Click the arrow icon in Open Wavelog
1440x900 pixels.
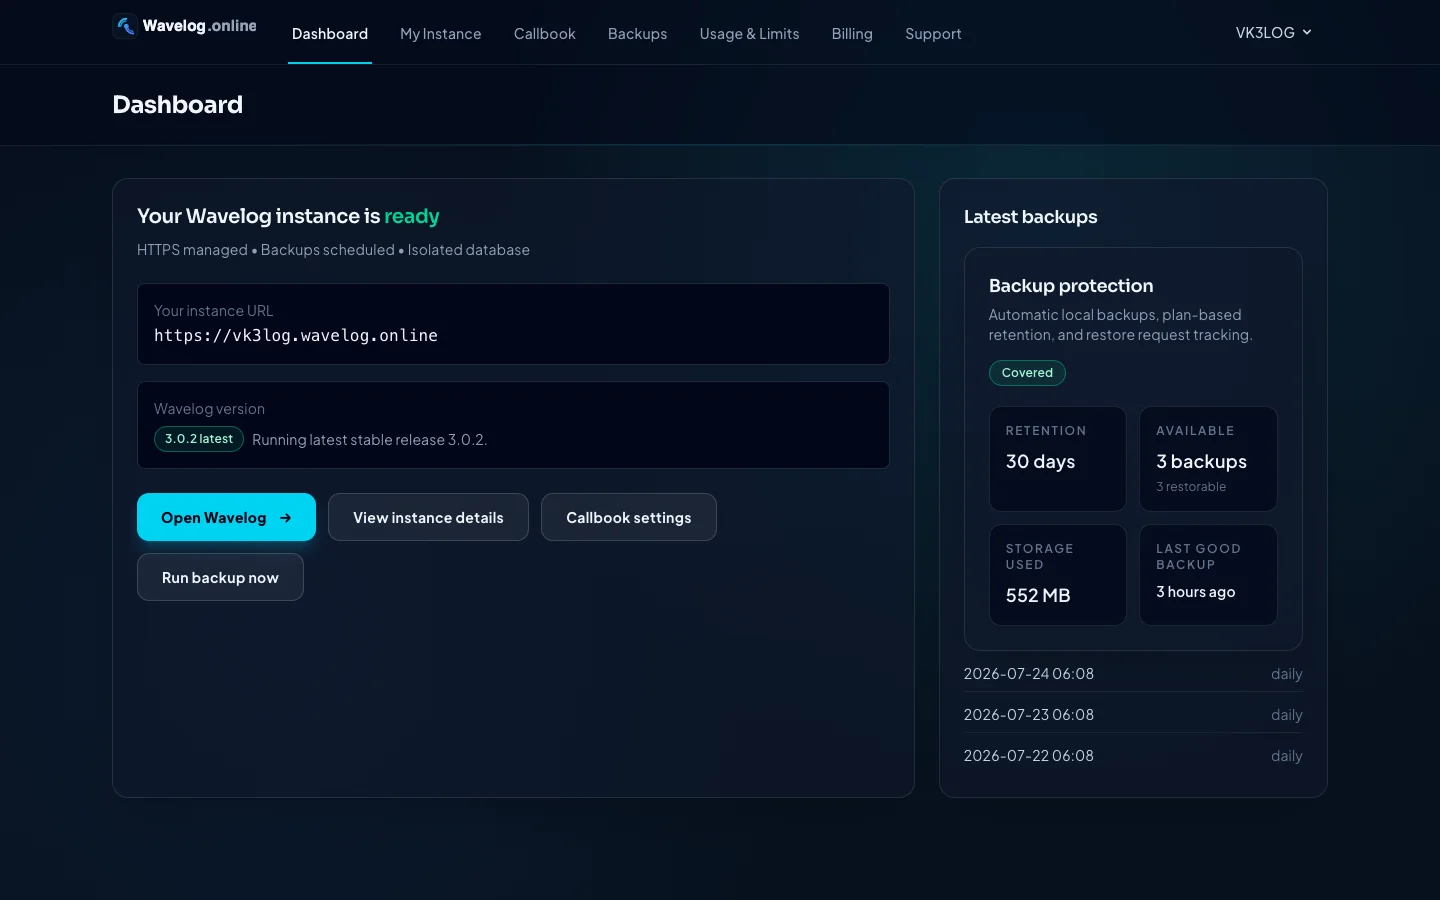[x=286, y=518]
